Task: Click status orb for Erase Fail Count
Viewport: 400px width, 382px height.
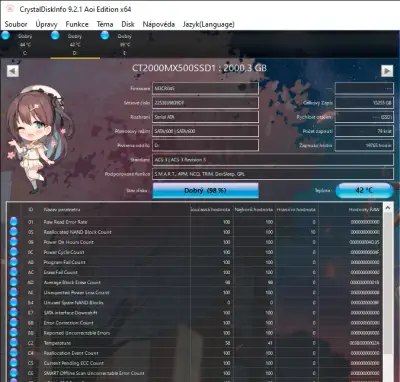Action: point(14,272)
